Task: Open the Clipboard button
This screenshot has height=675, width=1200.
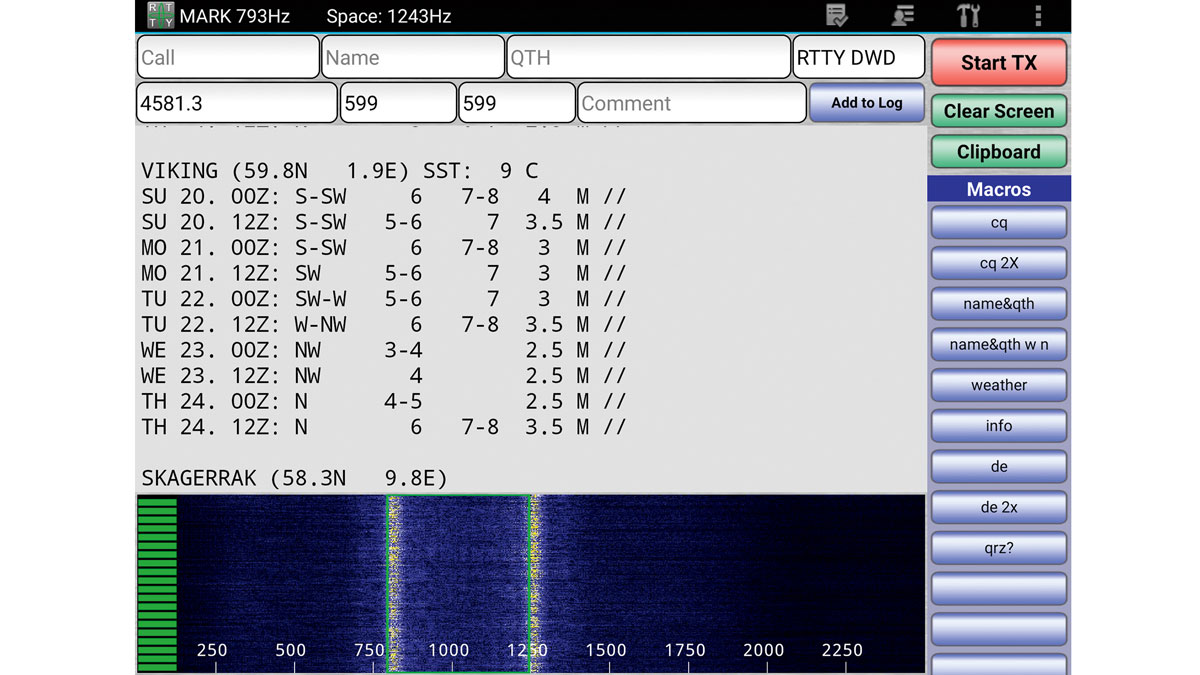Action: pos(998,152)
